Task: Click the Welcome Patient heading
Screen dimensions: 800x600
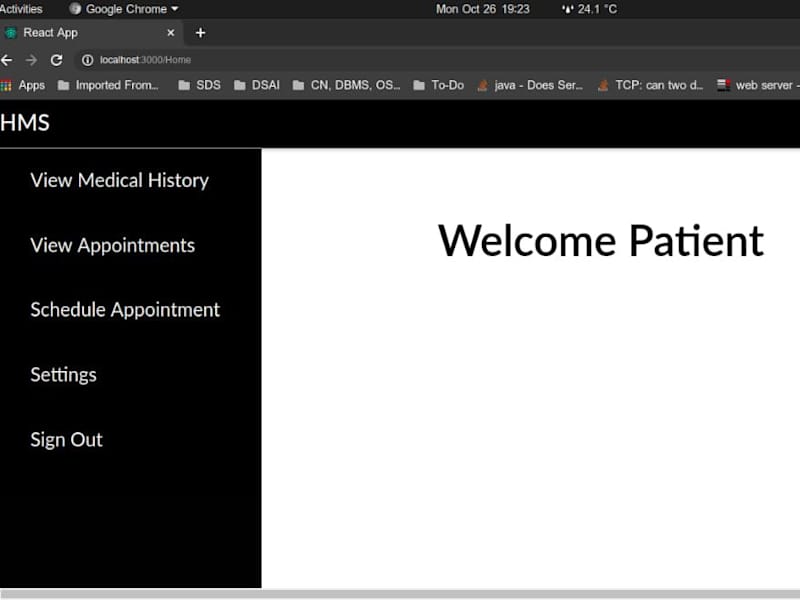Action: coord(601,241)
